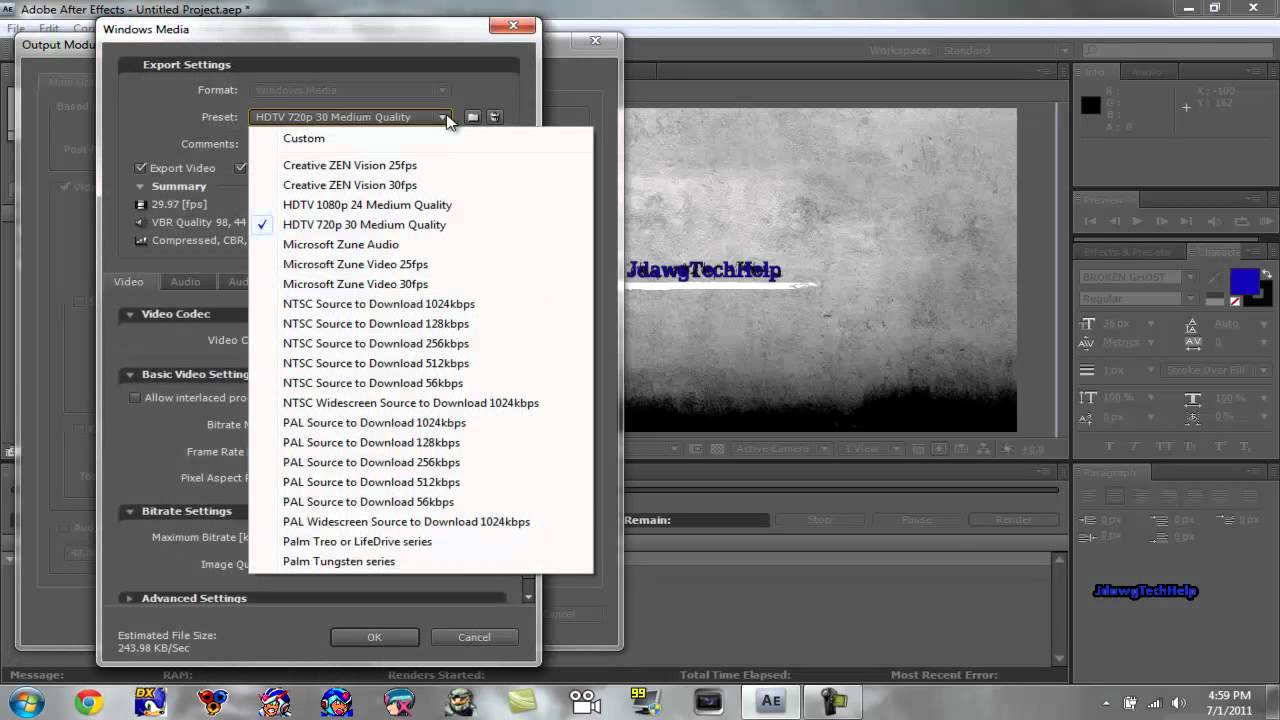Click the play button in Preview panel
Screen dimensions: 1280x720
tap(1137, 221)
